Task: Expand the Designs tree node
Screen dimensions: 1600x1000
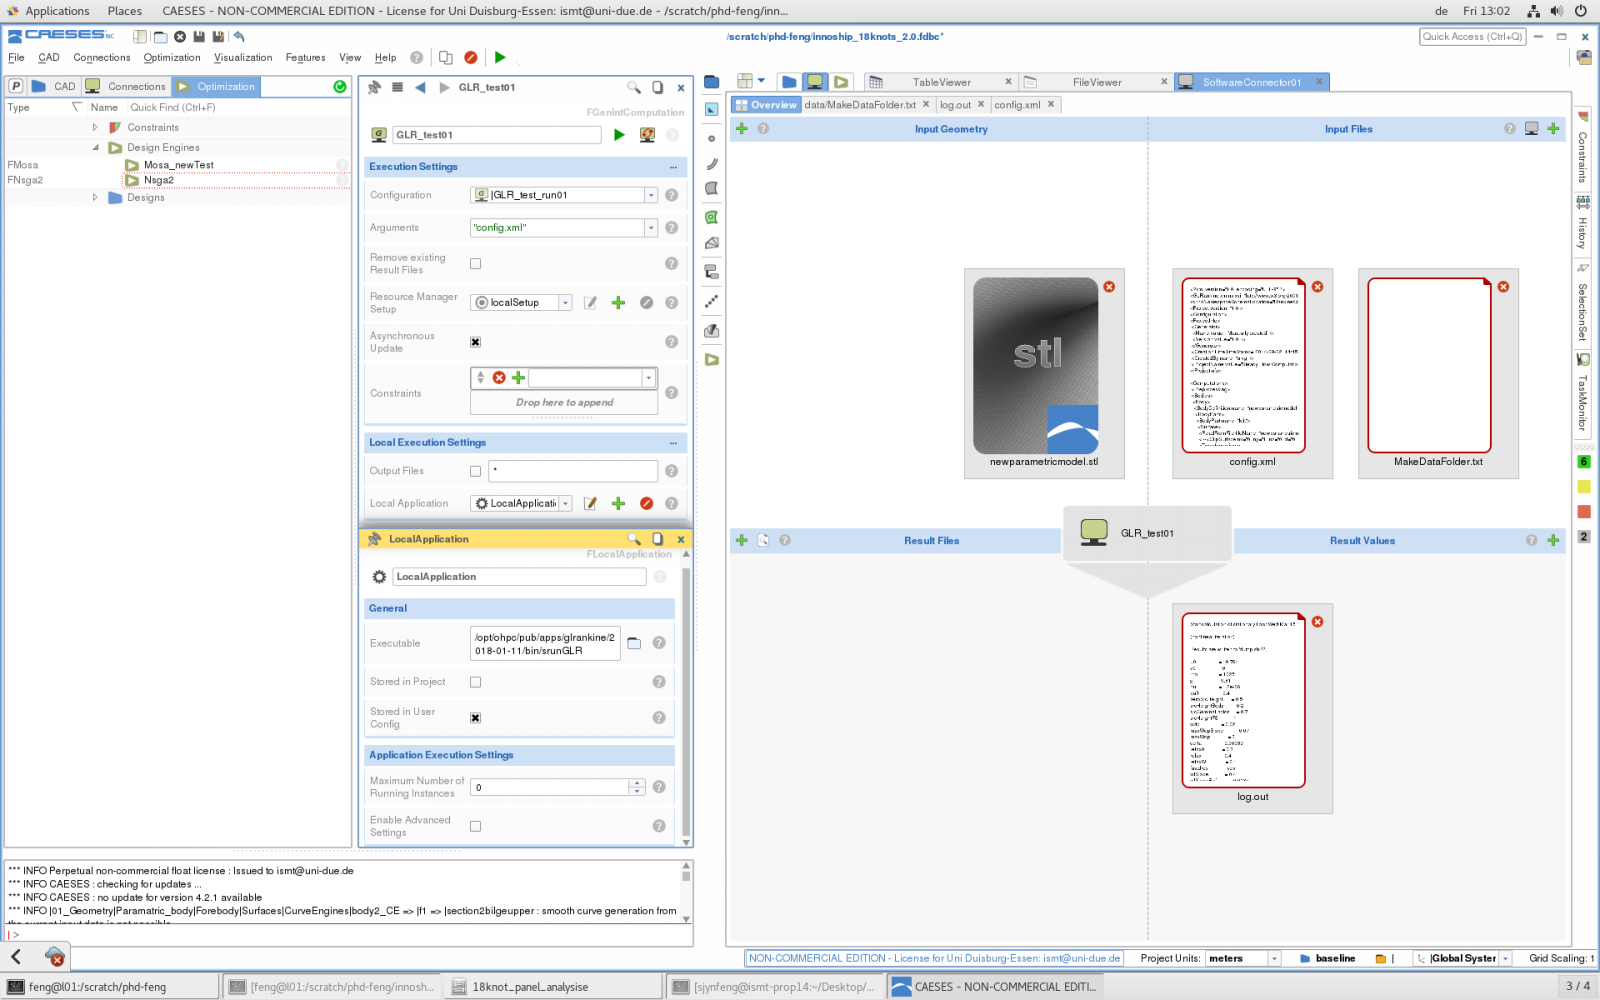Action: 95,198
